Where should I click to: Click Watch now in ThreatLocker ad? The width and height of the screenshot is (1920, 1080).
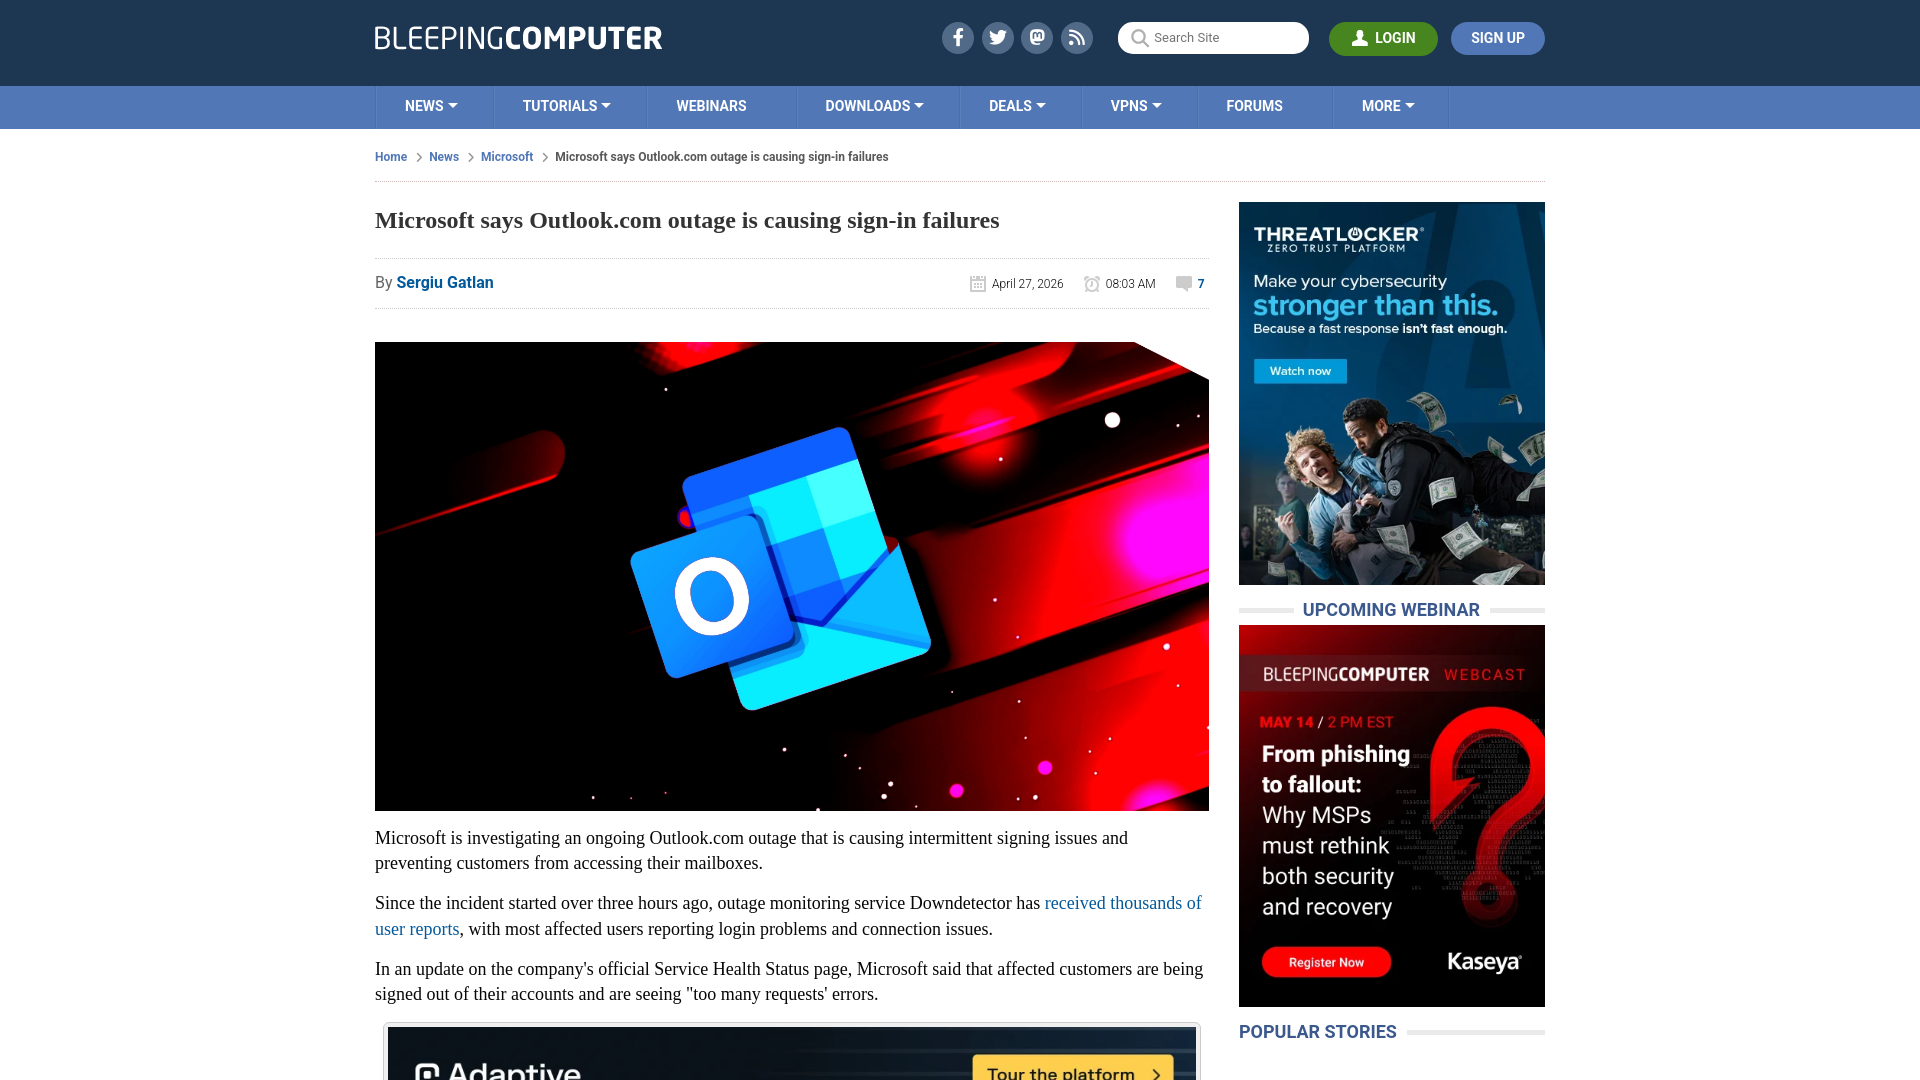[x=1300, y=371]
